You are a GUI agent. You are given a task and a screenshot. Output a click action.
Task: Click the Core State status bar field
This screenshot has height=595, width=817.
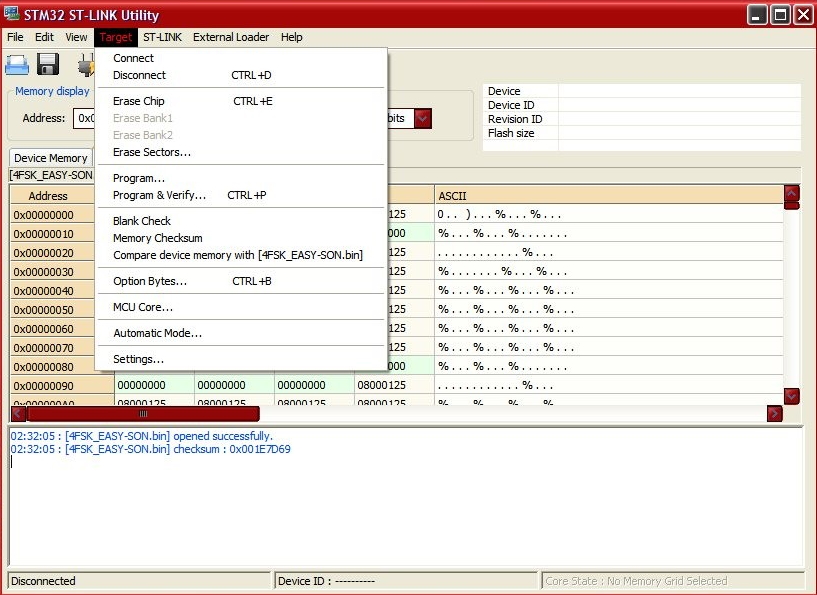(673, 581)
